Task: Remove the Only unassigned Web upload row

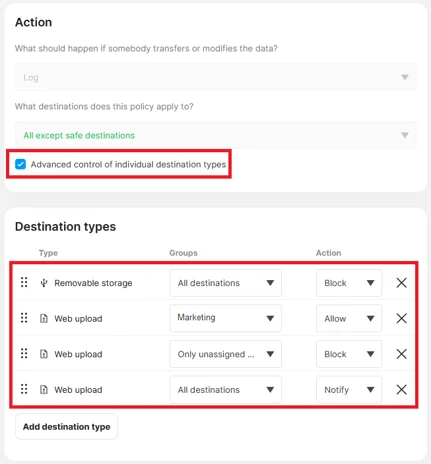Action: pyautogui.click(x=401, y=354)
